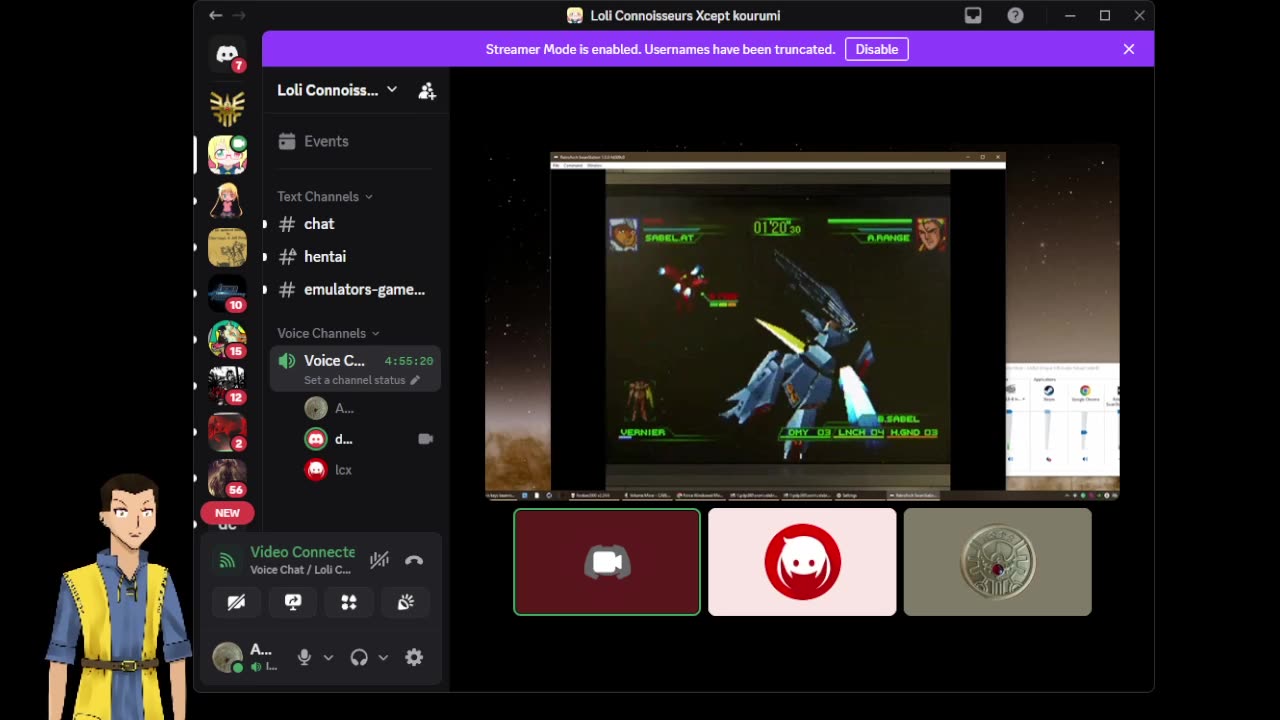Image resolution: width=1280 pixels, height=720 pixels.
Task: Collapse the Text Channels category
Action: point(324,196)
